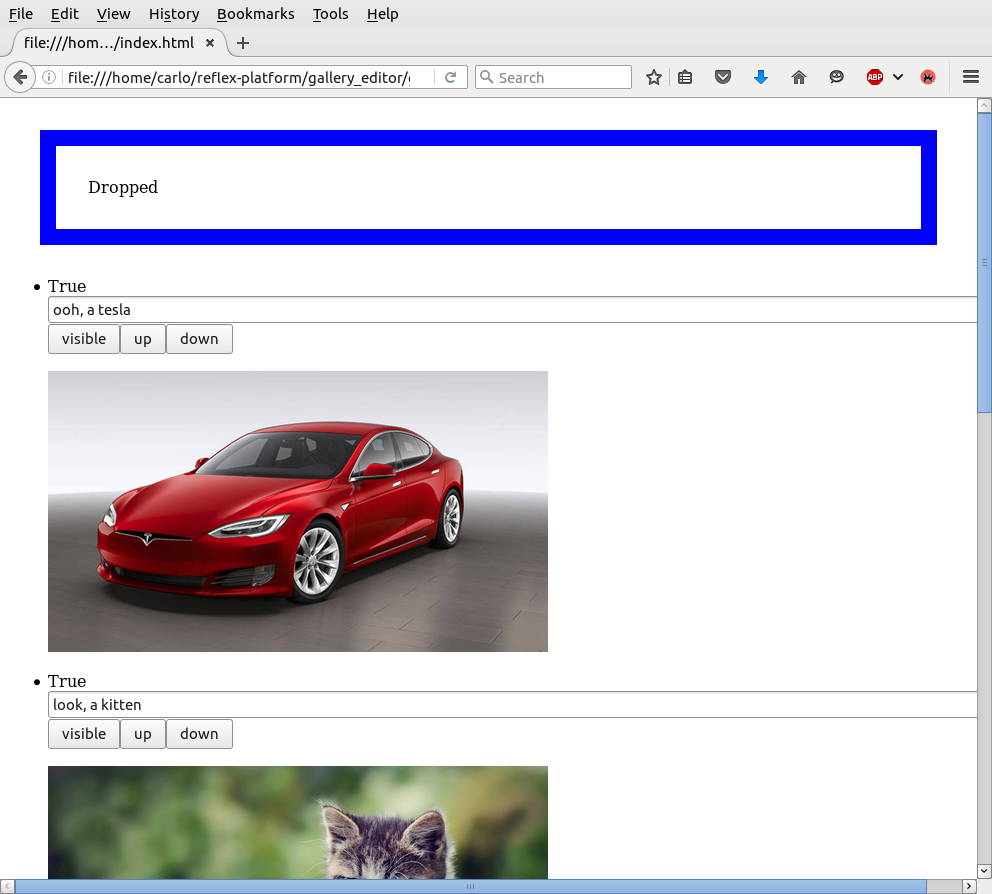Viewport: 992px width, 894px height.
Task: Open the Edit menu
Action: click(x=65, y=14)
